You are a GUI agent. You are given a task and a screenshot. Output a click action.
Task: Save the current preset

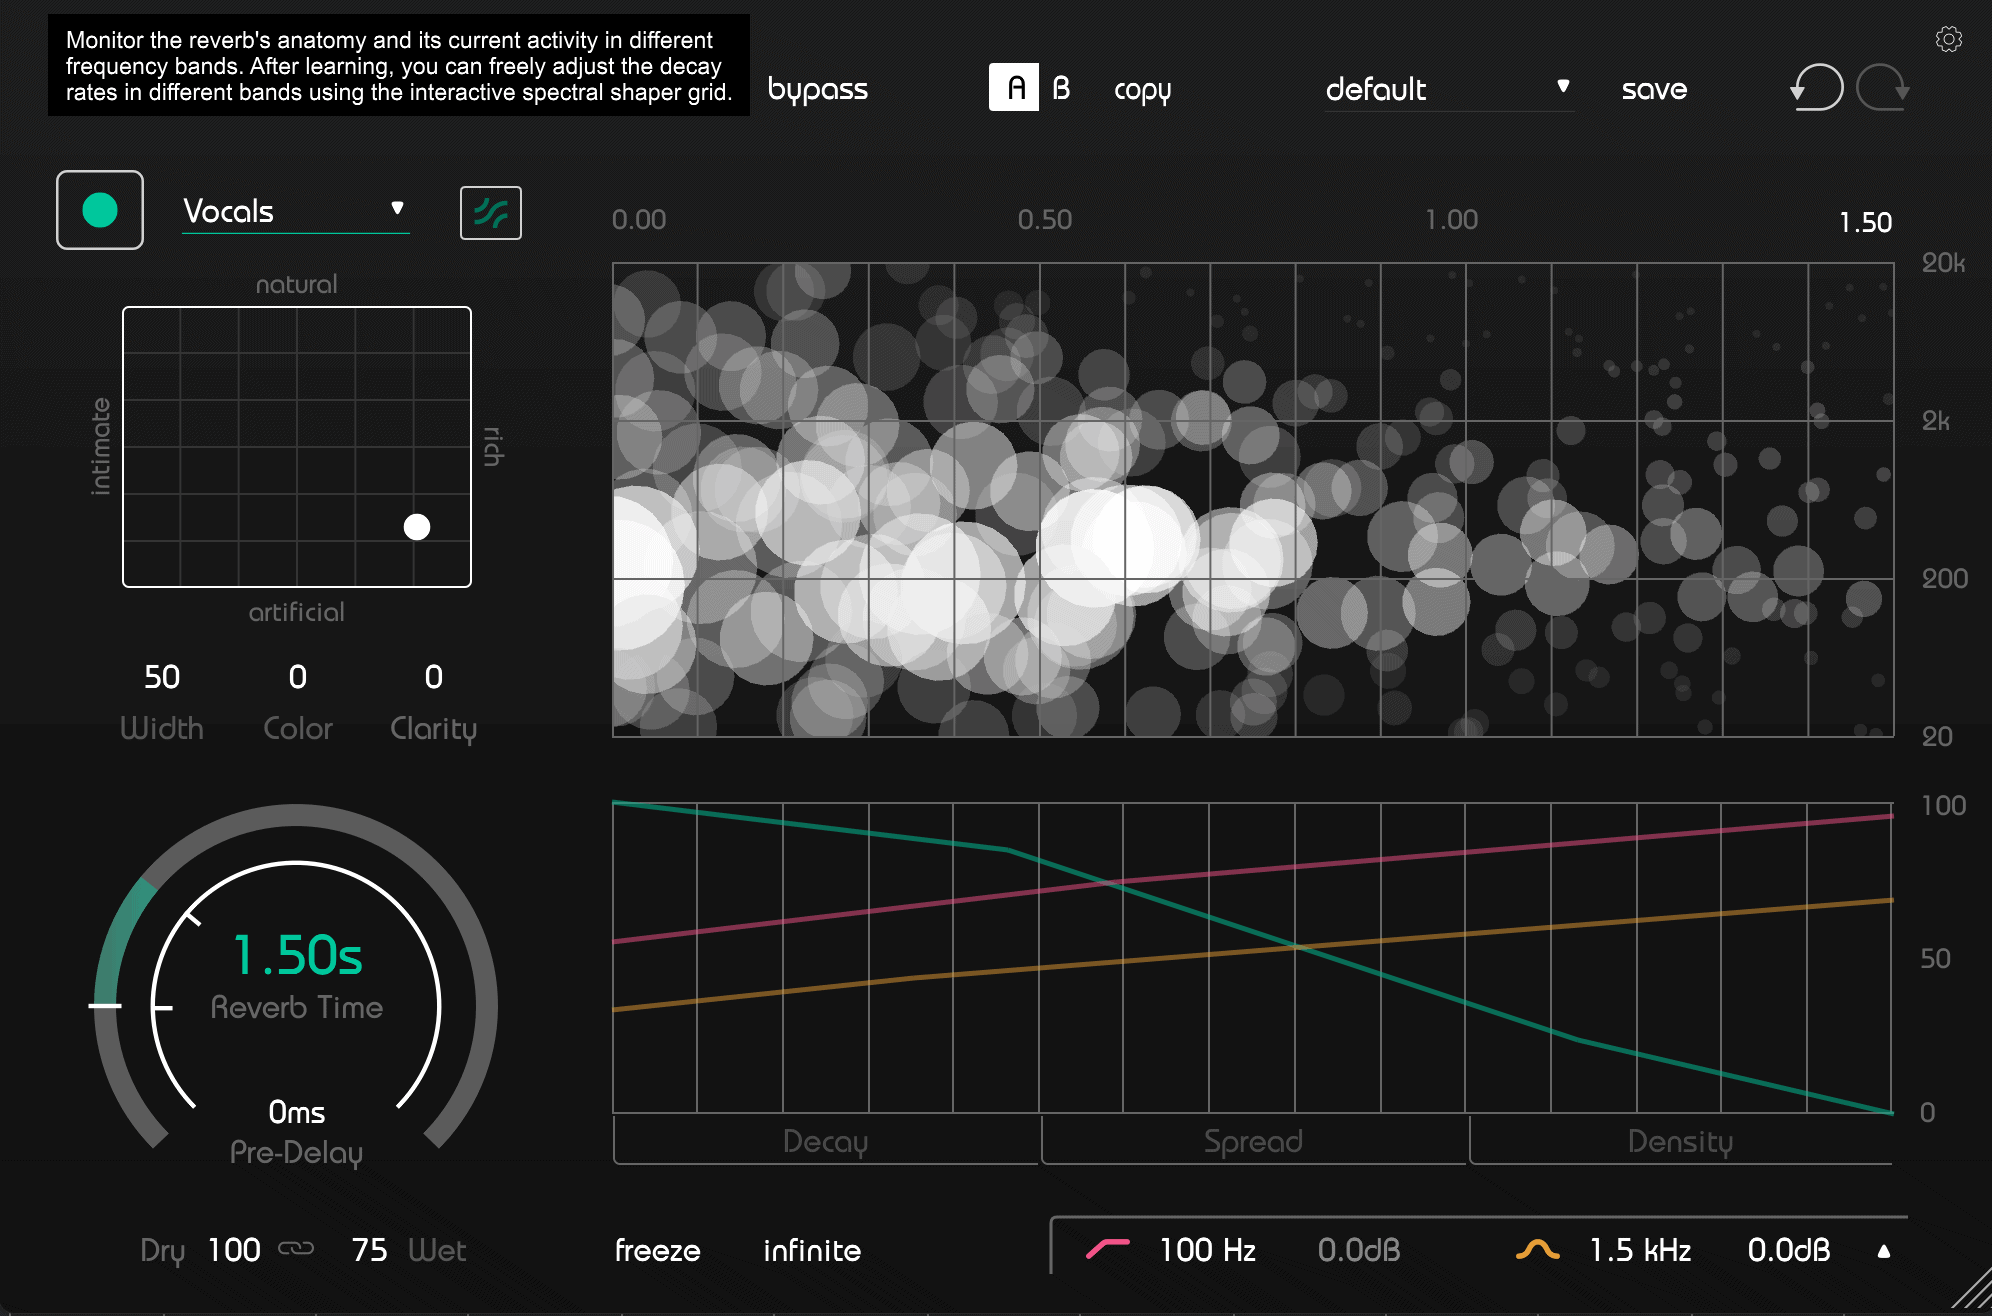coord(1654,89)
